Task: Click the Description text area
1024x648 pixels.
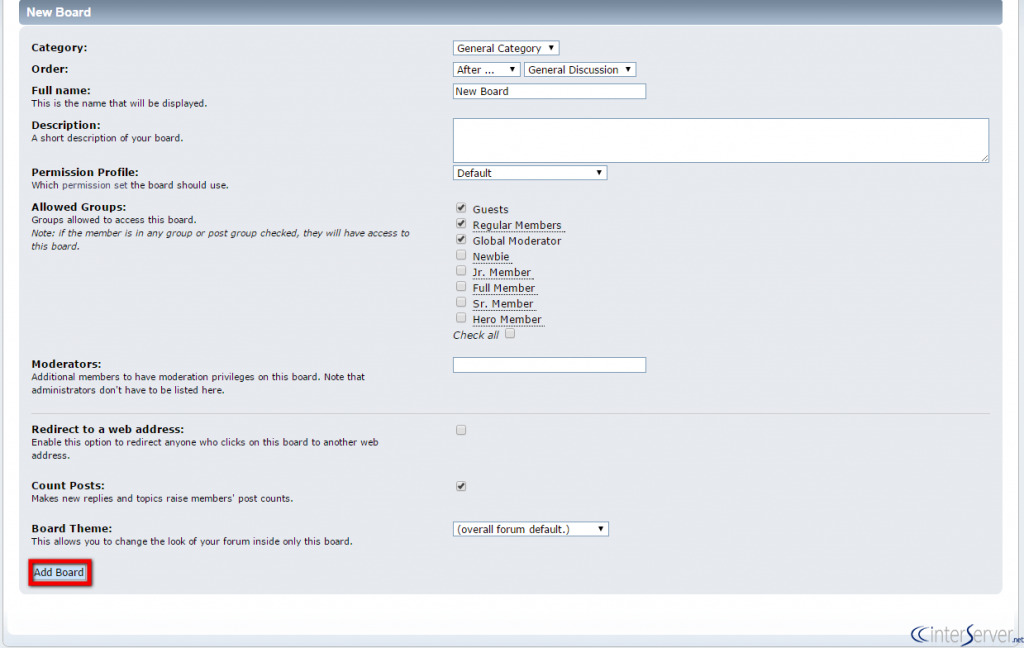Action: pos(720,140)
